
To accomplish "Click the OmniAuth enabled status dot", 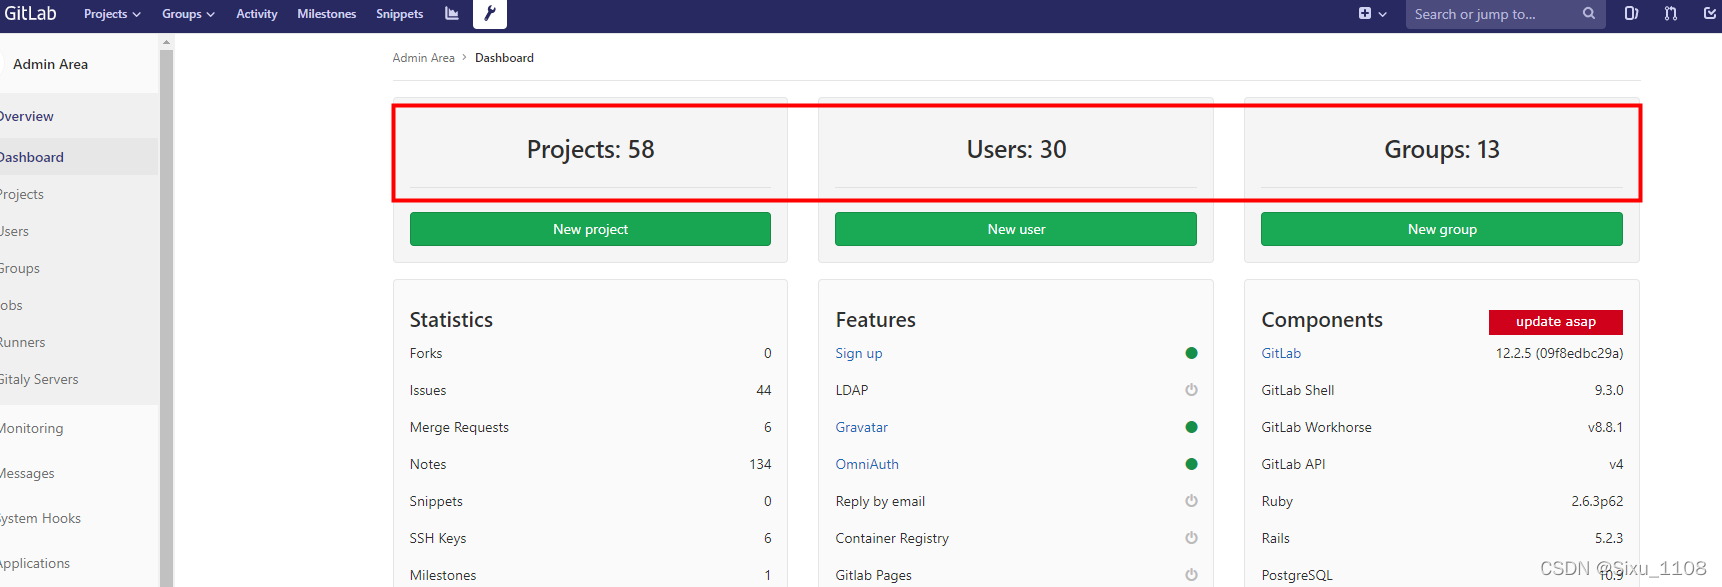I will click(x=1191, y=464).
